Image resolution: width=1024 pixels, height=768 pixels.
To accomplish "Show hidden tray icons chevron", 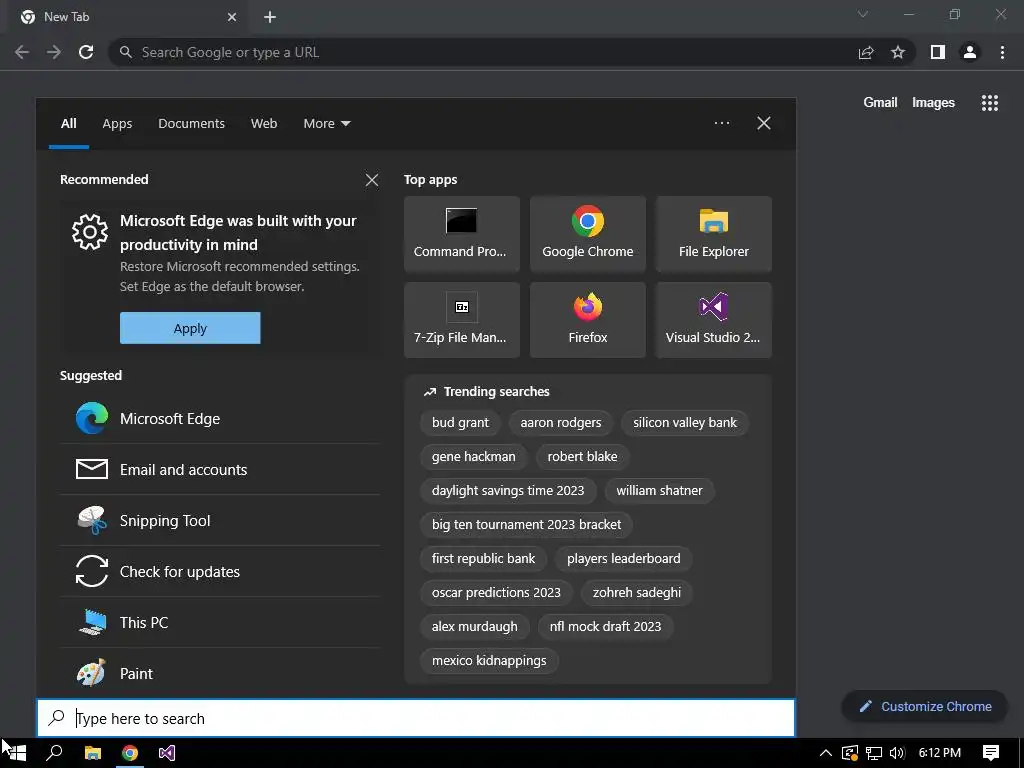I will [x=825, y=753].
